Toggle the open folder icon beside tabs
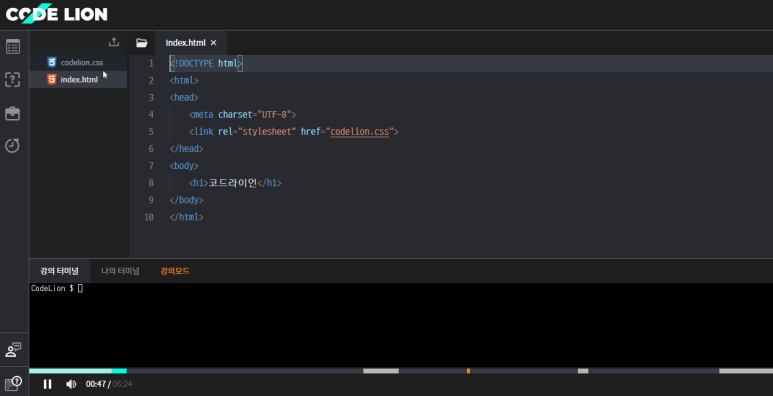 pyautogui.click(x=142, y=43)
